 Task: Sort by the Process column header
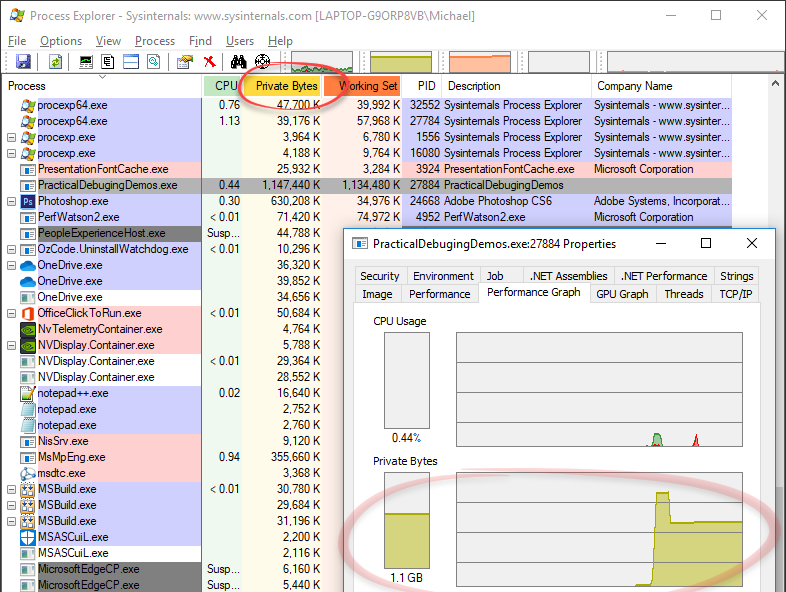coord(102,86)
